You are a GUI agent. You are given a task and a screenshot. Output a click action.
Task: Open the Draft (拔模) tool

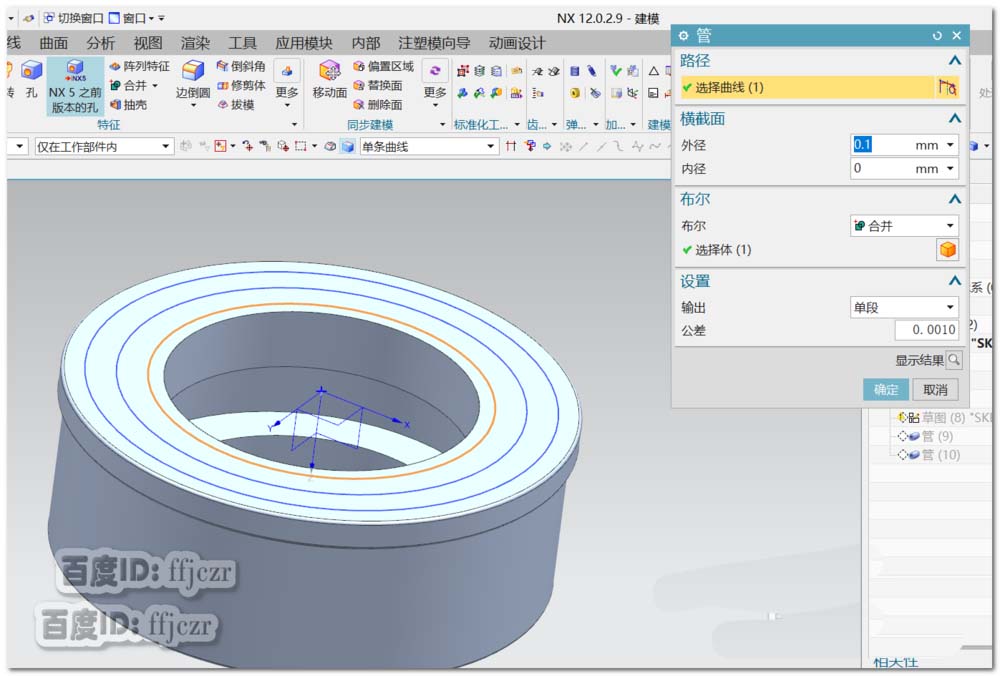point(236,105)
